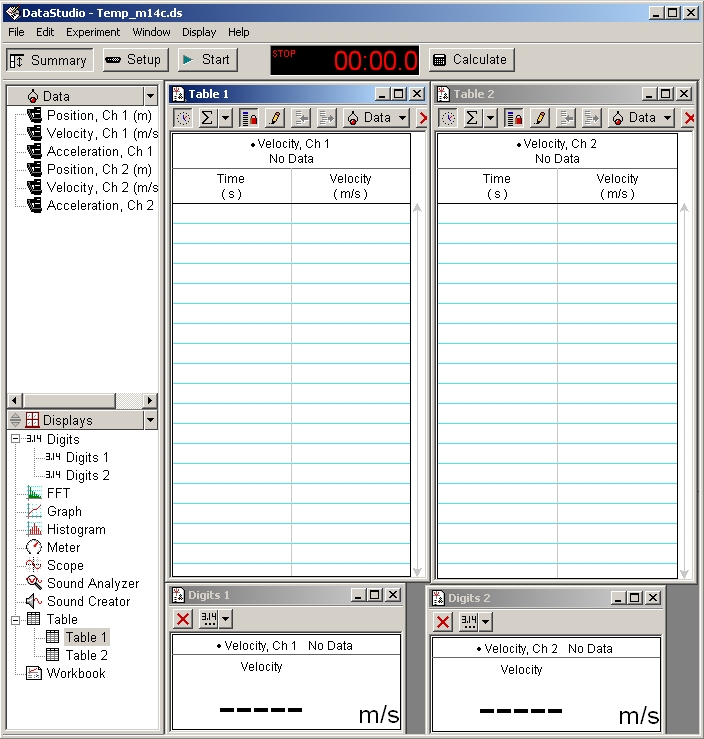Open the Sigma dropdown arrow in Table 1

click(226, 118)
